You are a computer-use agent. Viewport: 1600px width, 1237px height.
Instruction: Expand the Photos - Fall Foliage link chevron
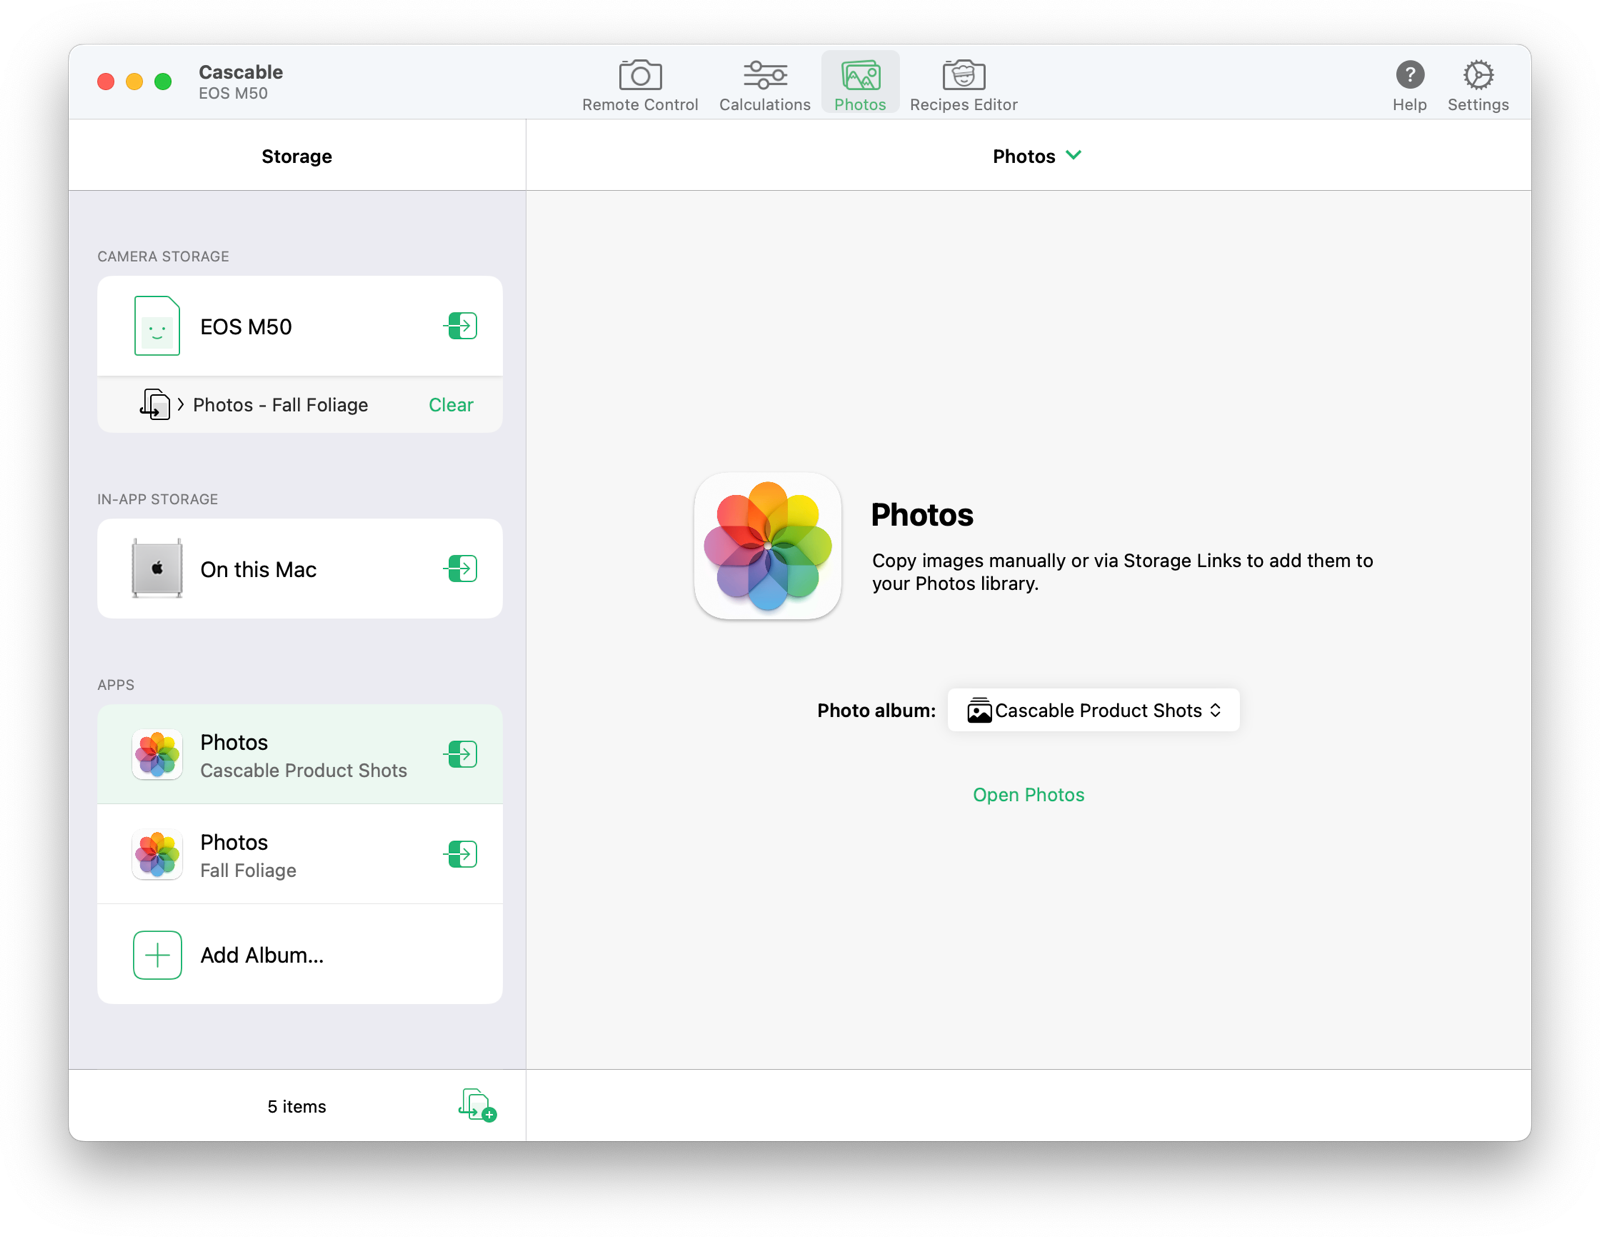click(x=181, y=405)
